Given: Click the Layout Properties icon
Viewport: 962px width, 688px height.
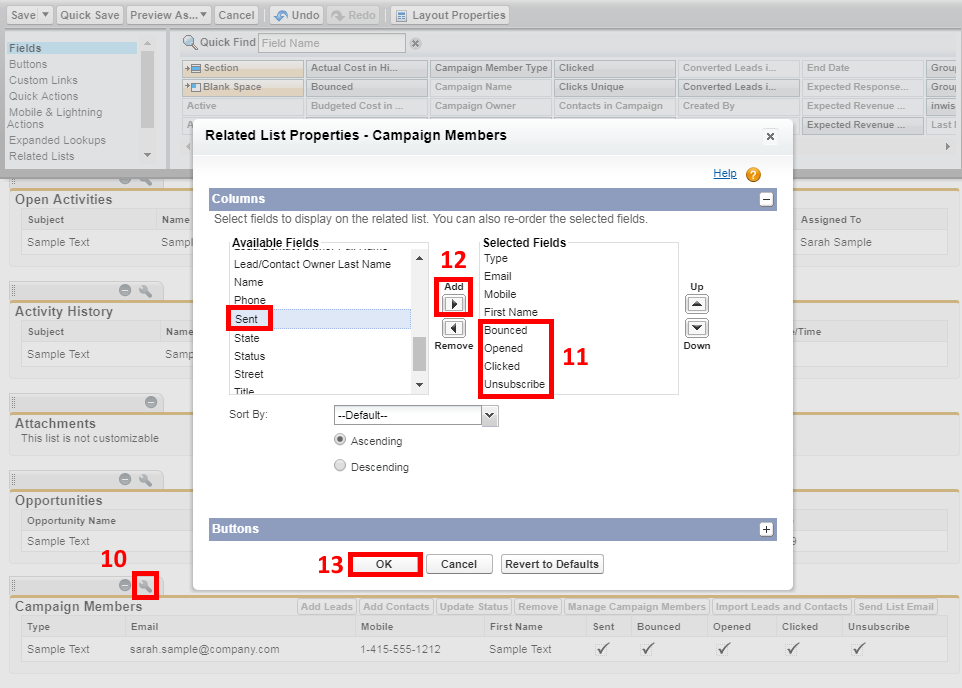Looking at the screenshot, I should [401, 15].
